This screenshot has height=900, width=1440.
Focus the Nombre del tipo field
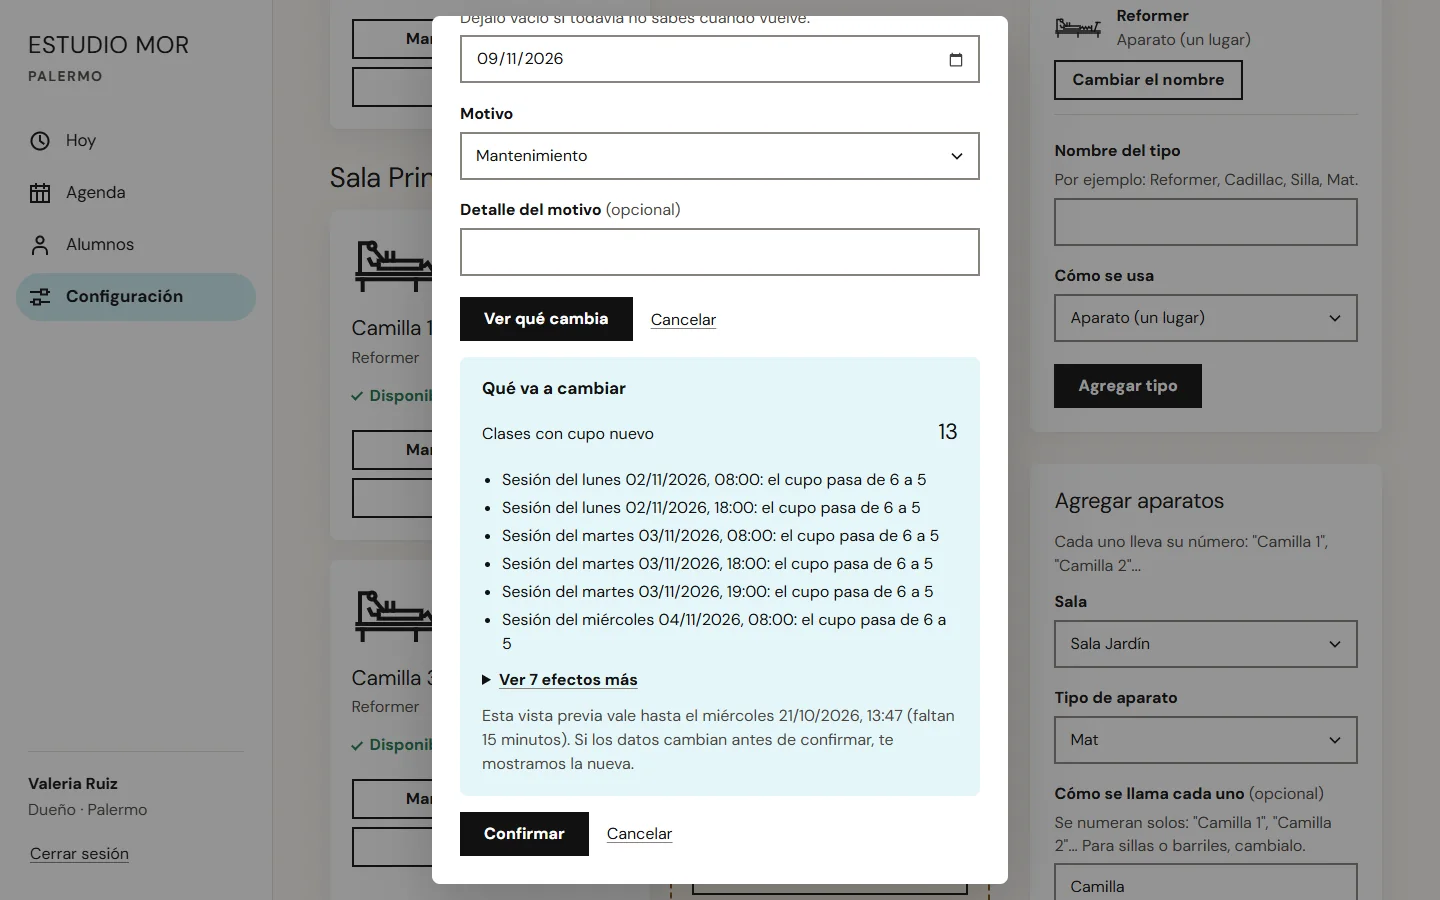click(x=1206, y=222)
